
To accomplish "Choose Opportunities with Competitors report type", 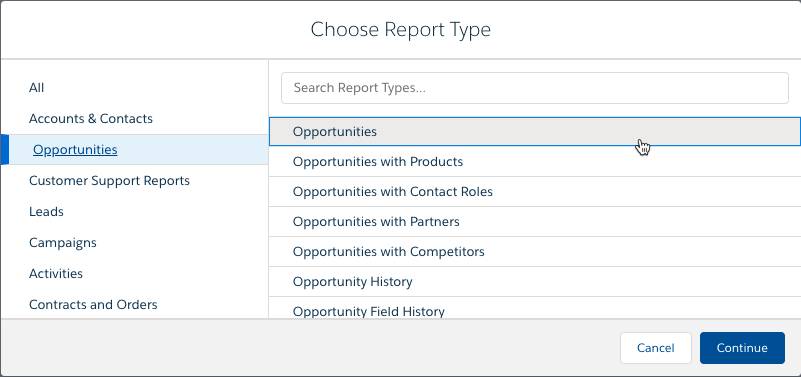I will pos(534,252).
